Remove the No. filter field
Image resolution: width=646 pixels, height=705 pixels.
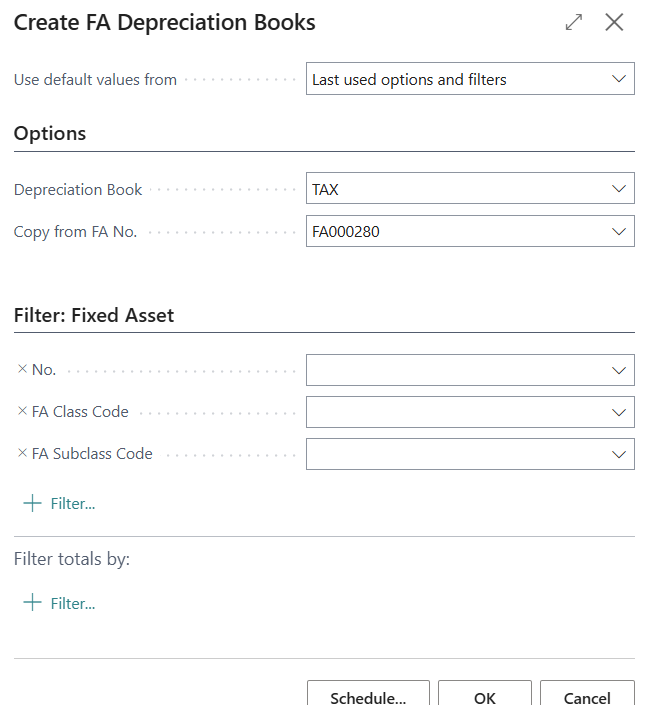pyautogui.click(x=22, y=369)
